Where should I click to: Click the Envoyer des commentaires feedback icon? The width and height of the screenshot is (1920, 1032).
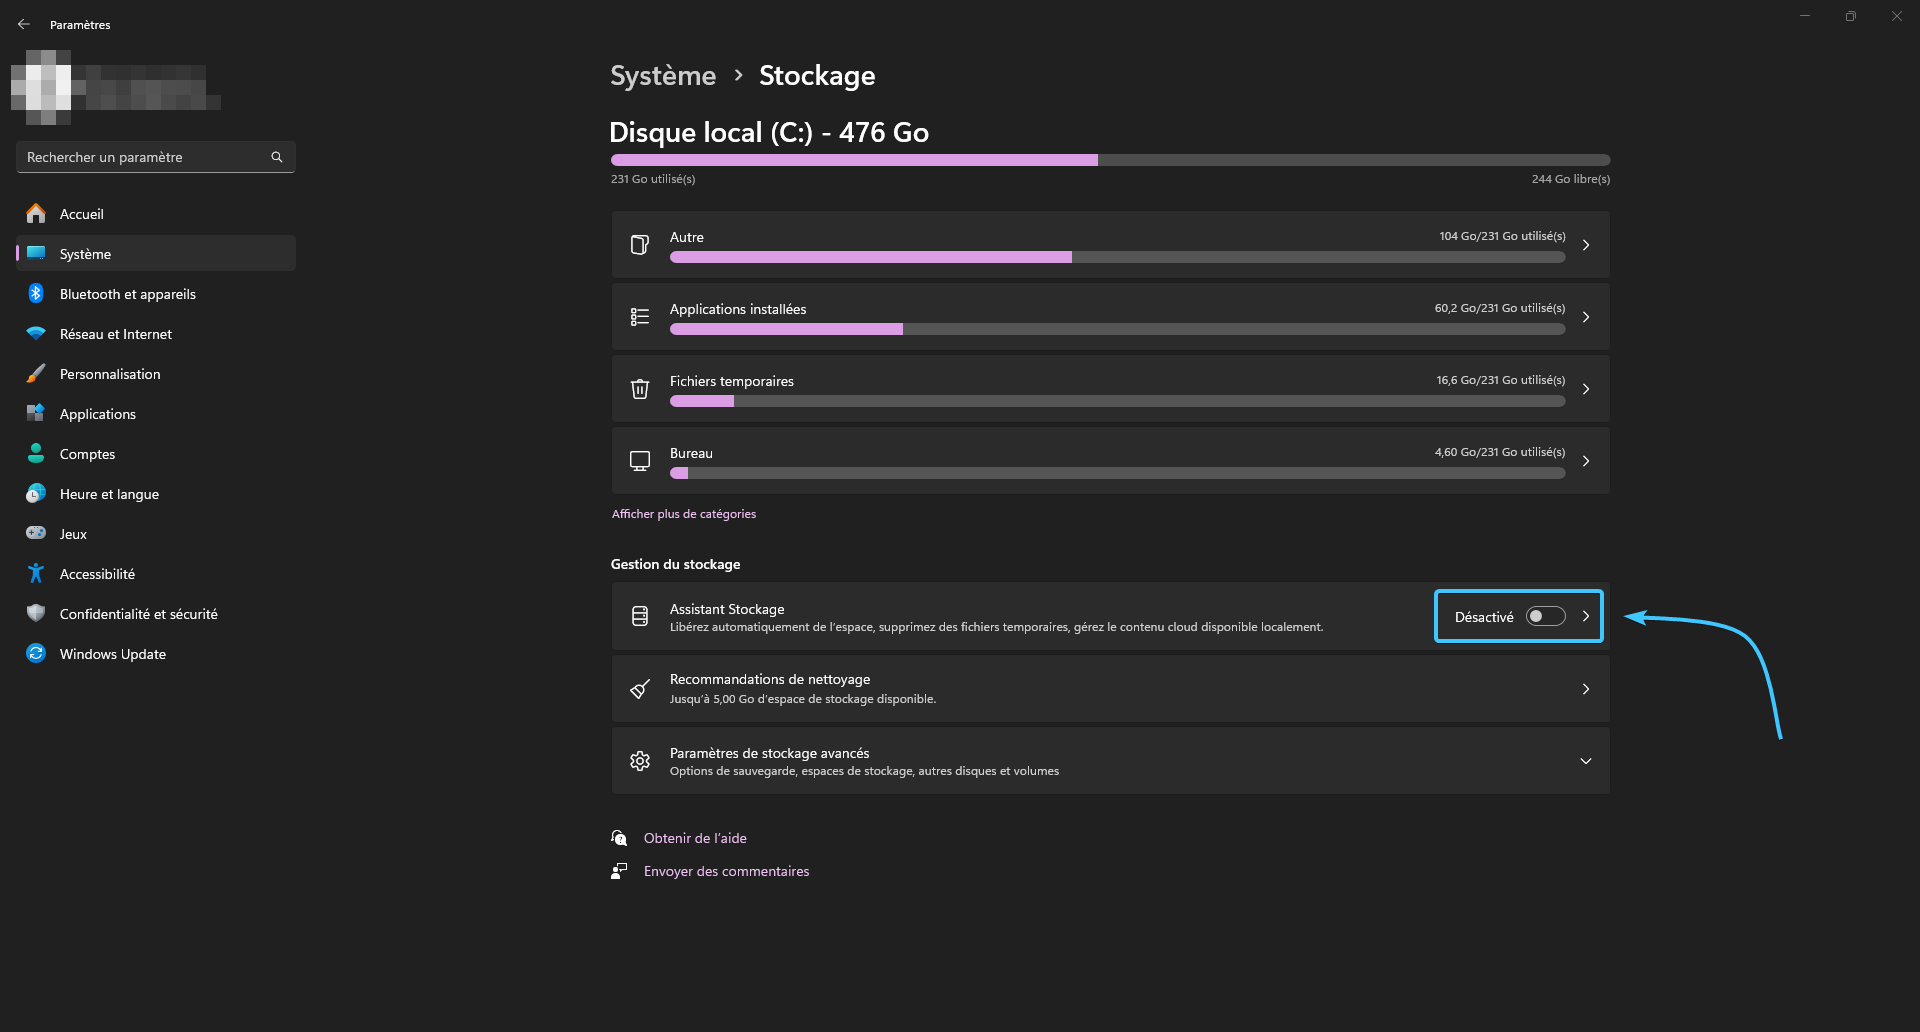(x=619, y=871)
